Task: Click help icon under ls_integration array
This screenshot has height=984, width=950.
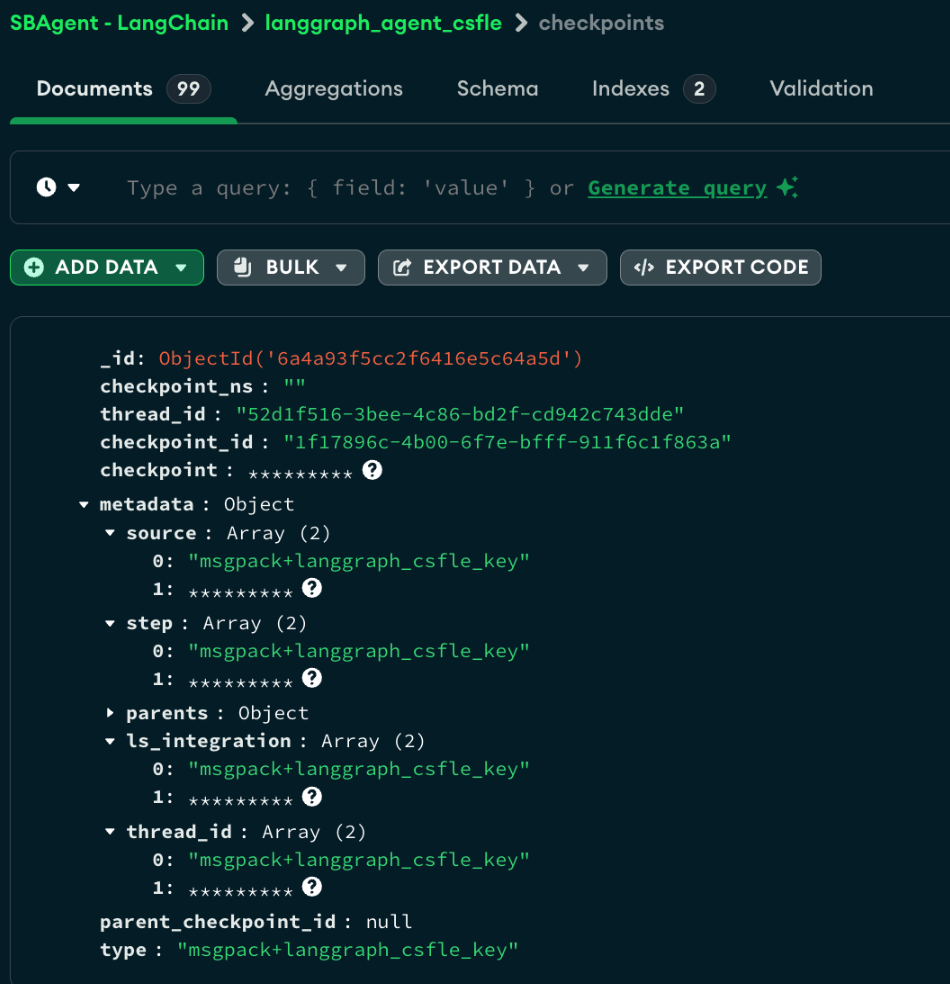Action: tap(312, 796)
